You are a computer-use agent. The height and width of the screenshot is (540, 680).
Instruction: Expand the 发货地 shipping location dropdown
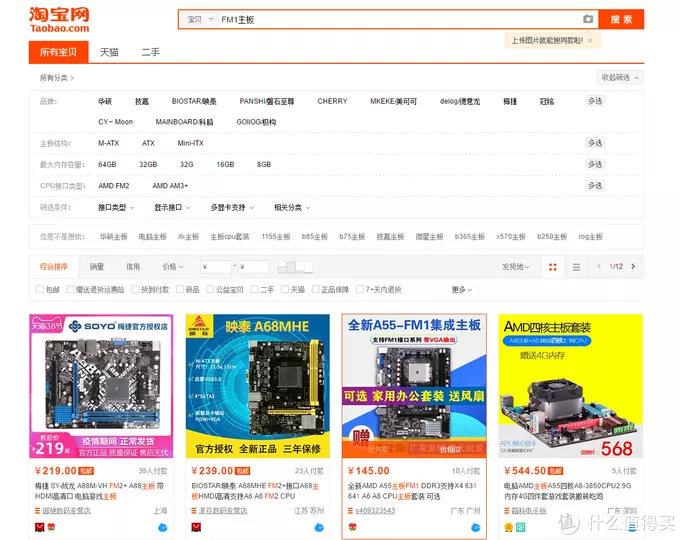click(516, 267)
